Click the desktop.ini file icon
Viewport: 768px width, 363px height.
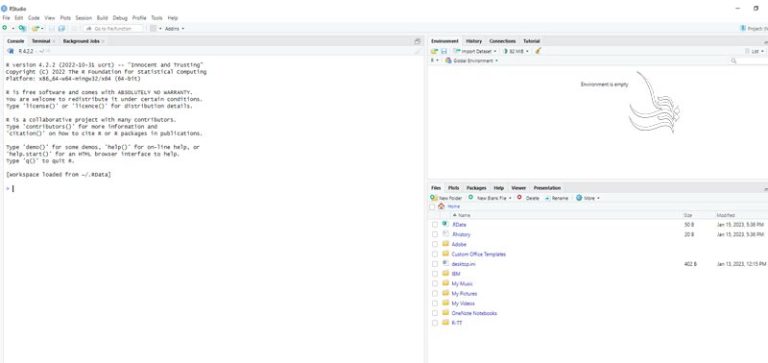(445, 264)
